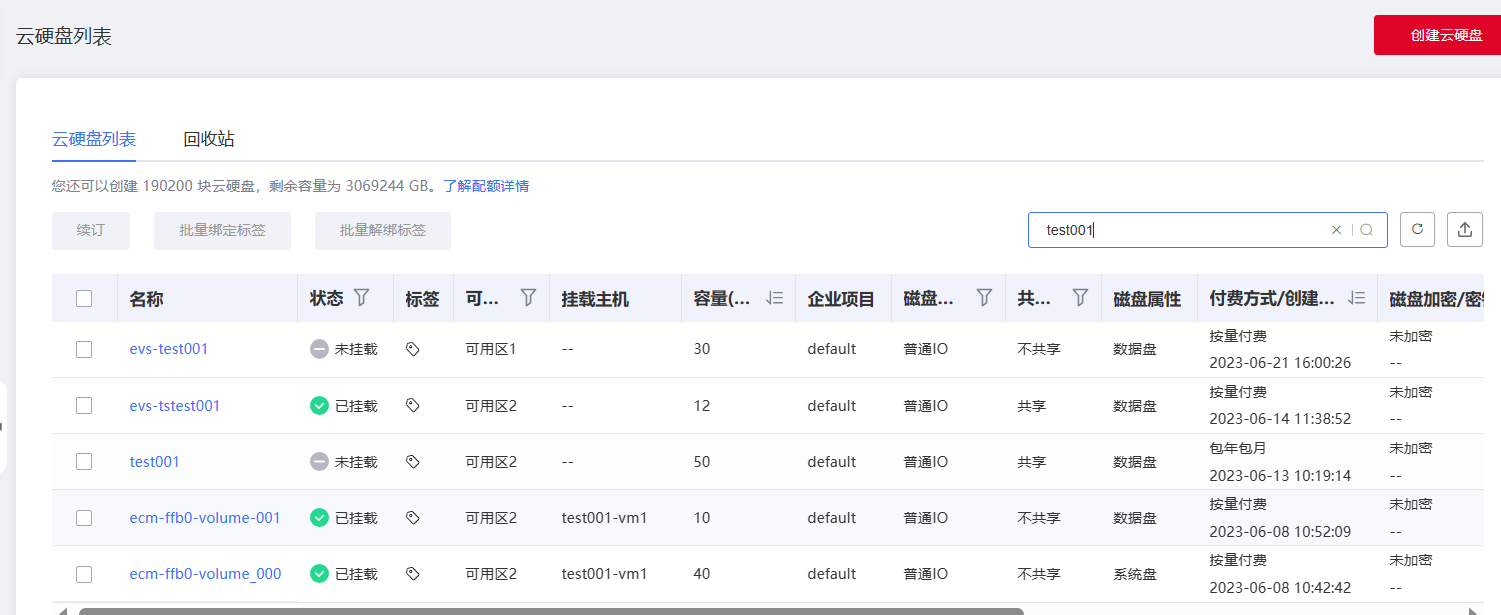
Task: Click the magnifier search icon
Action: (1367, 230)
